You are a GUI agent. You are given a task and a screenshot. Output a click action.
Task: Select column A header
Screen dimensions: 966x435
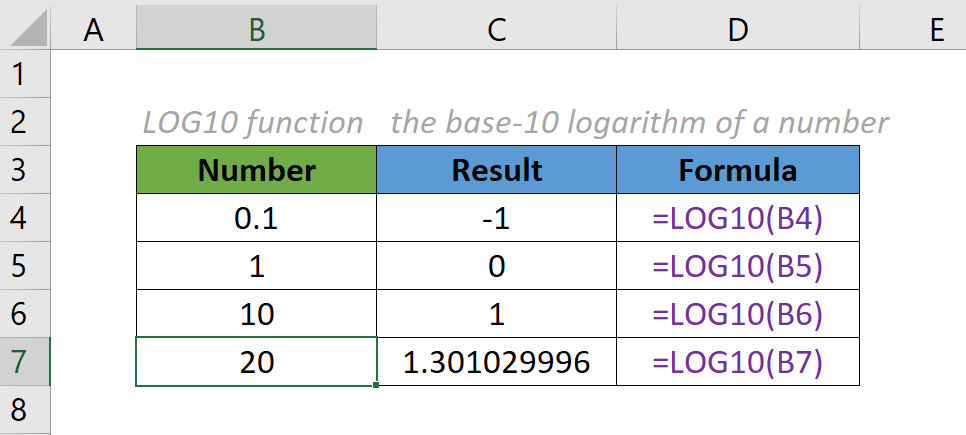click(94, 30)
